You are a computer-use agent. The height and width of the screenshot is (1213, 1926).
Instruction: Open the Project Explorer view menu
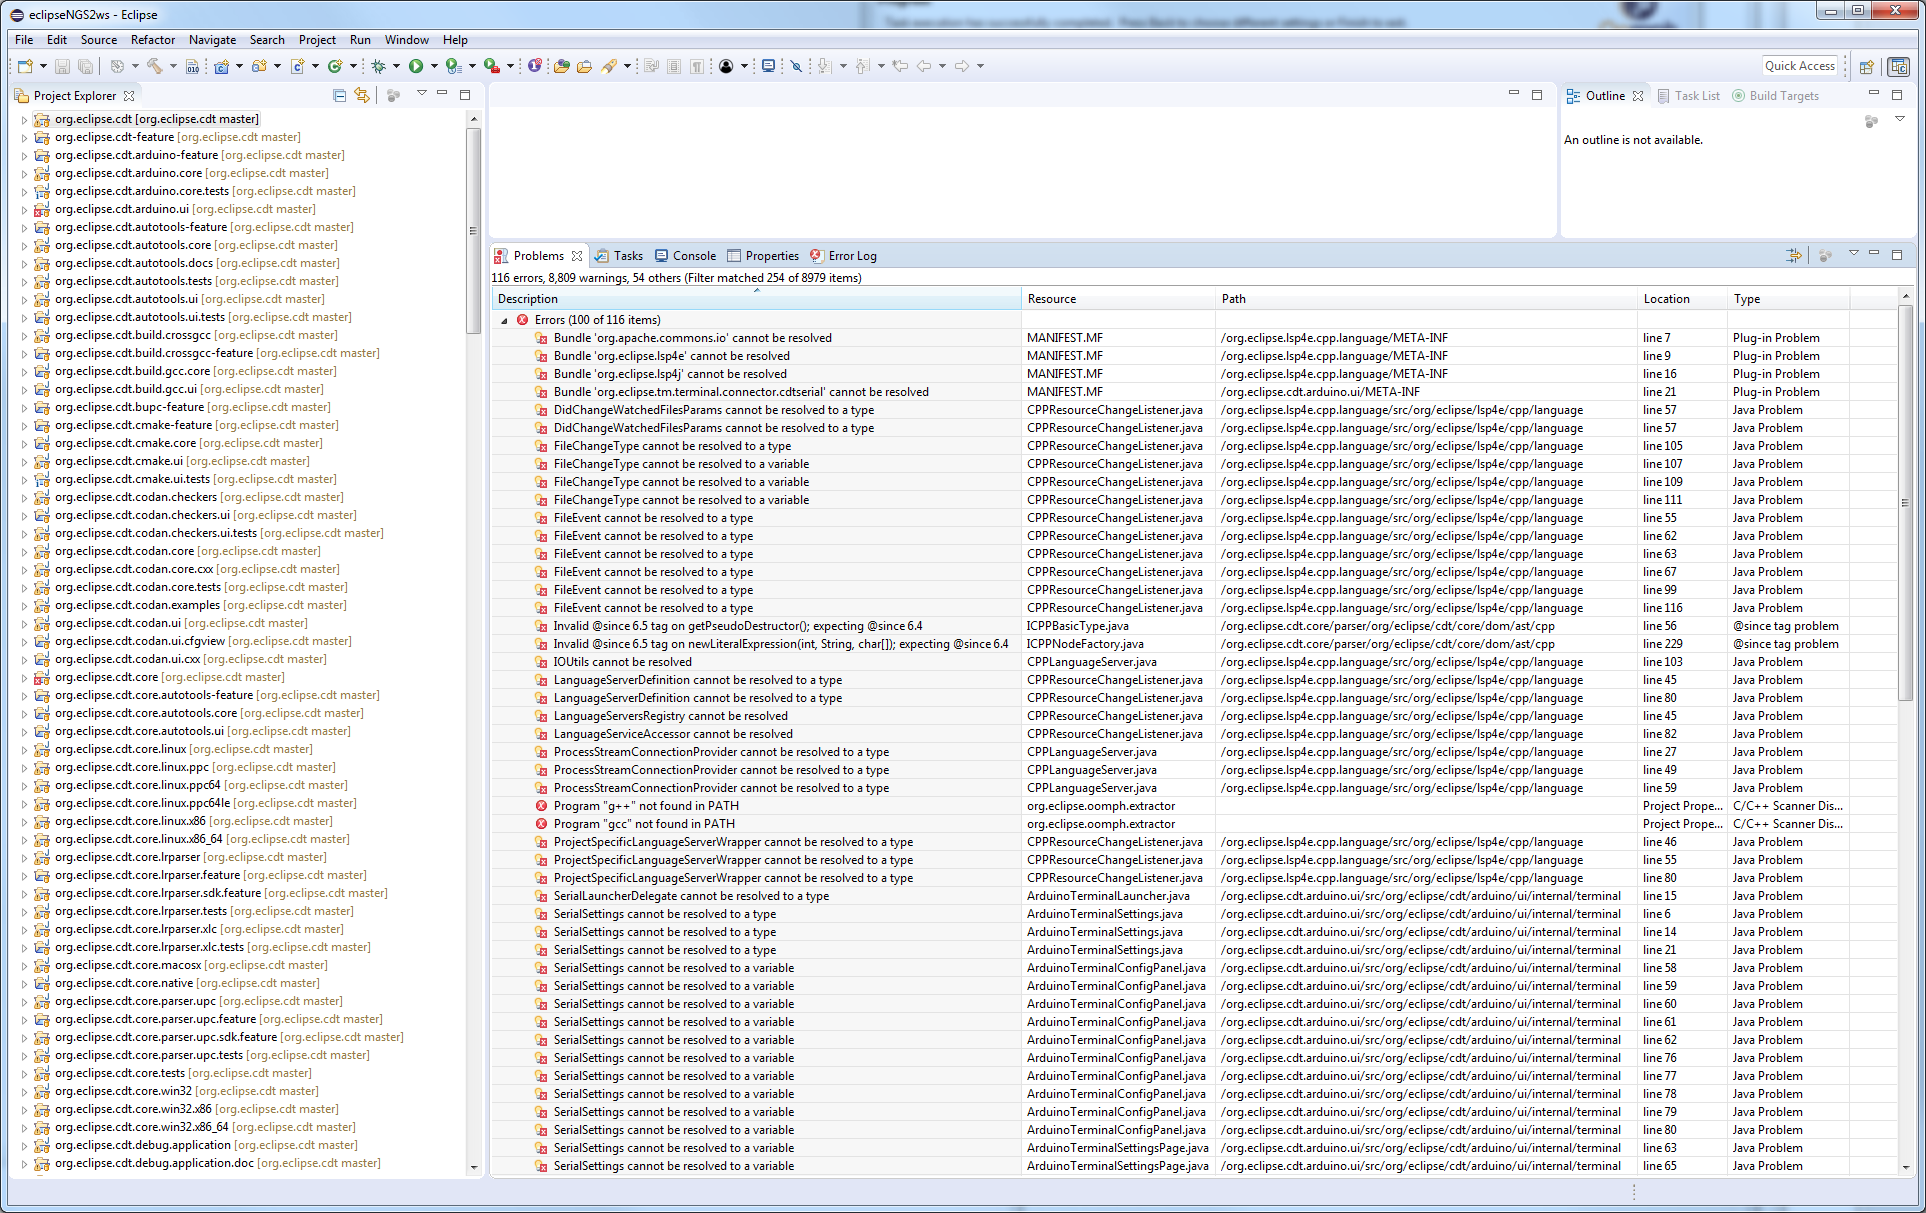pyautogui.click(x=421, y=94)
